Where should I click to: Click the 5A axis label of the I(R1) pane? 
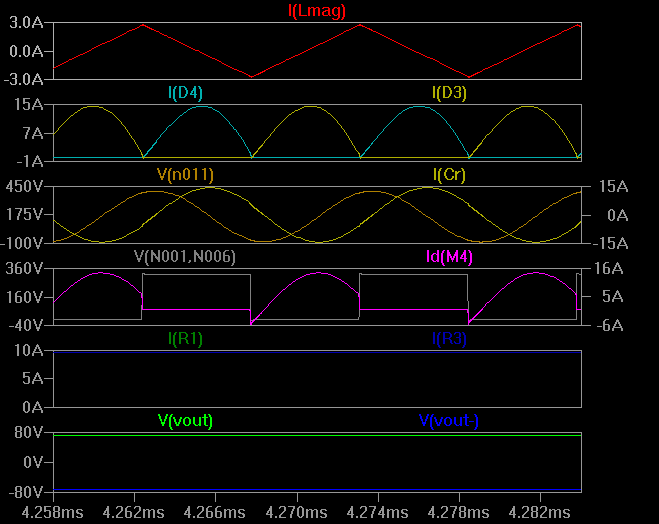pyautogui.click(x=33, y=379)
